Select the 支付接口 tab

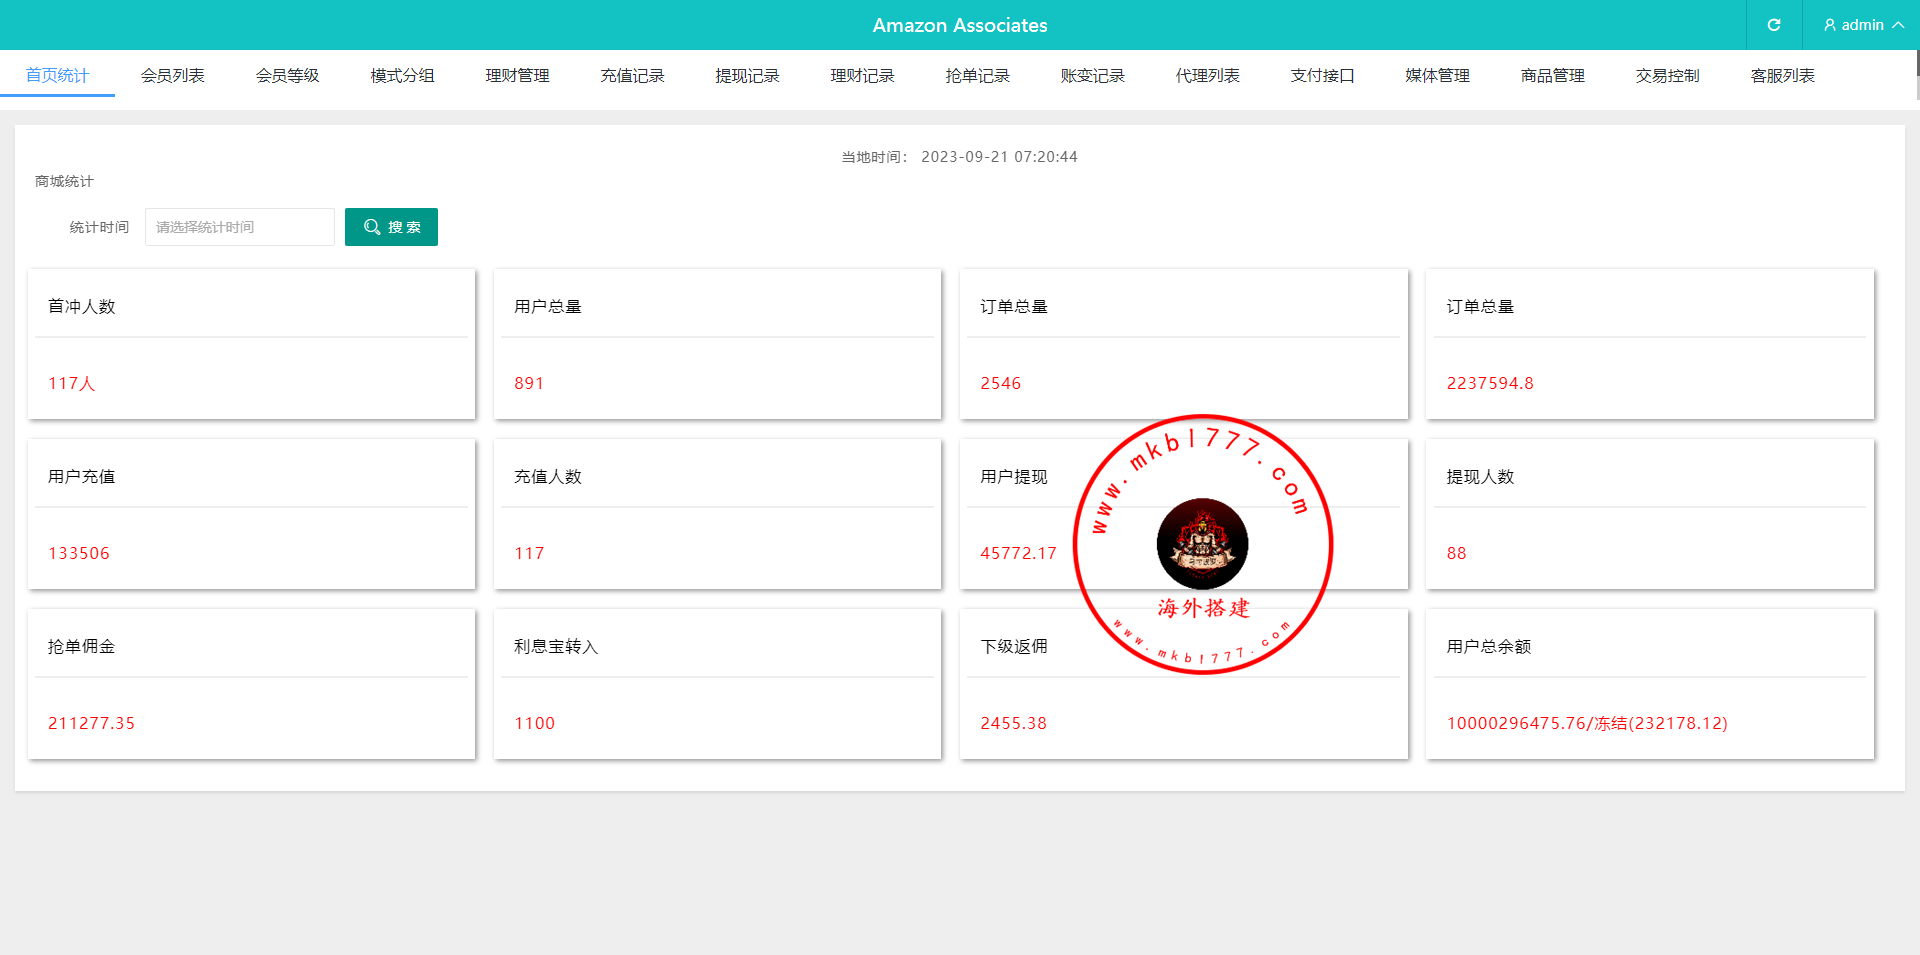point(1322,76)
